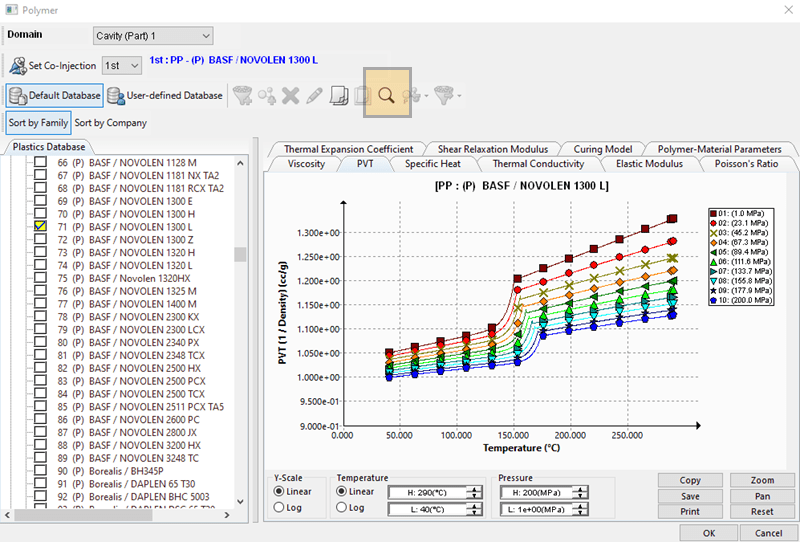This screenshot has width=800, height=542.
Task: Click the H: 200(MPa) pressure field
Action: (x=536, y=492)
